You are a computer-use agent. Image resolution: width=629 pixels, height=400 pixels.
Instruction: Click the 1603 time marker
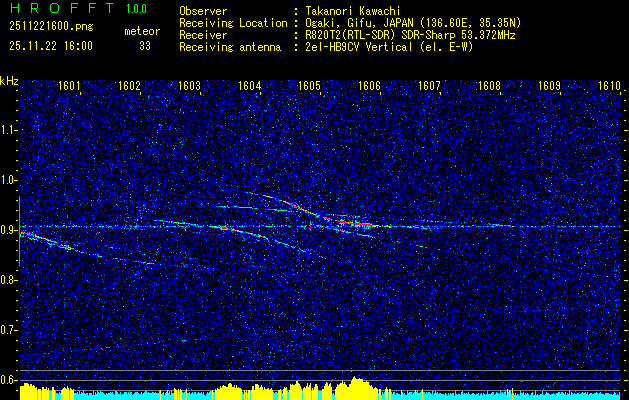189,86
